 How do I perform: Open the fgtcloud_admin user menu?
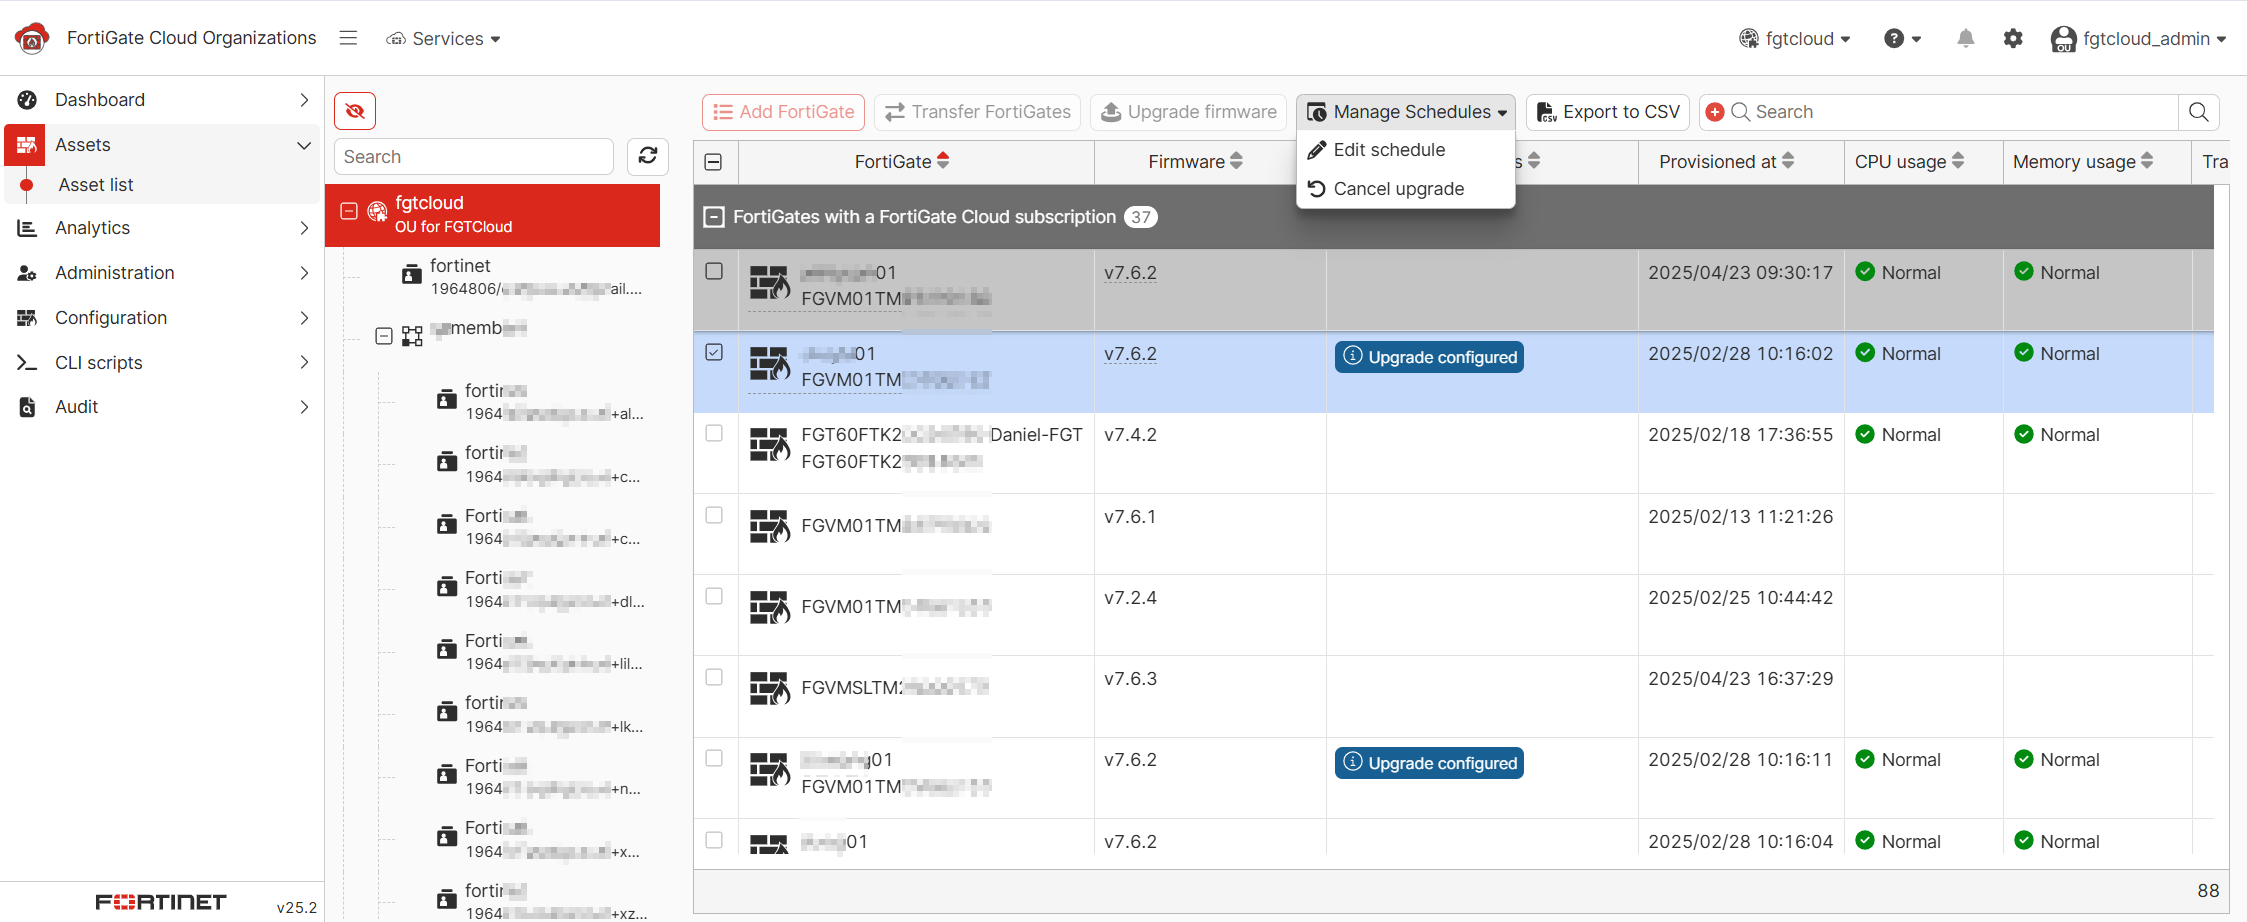2138,38
